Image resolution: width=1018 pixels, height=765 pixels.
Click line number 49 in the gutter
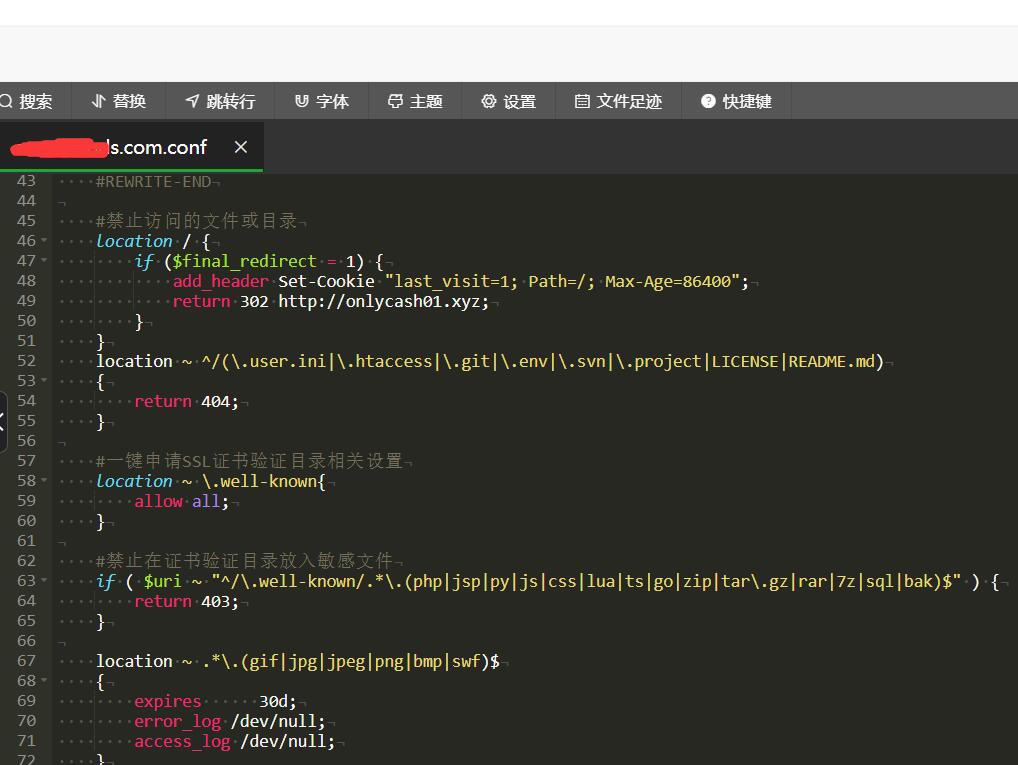pos(26,301)
